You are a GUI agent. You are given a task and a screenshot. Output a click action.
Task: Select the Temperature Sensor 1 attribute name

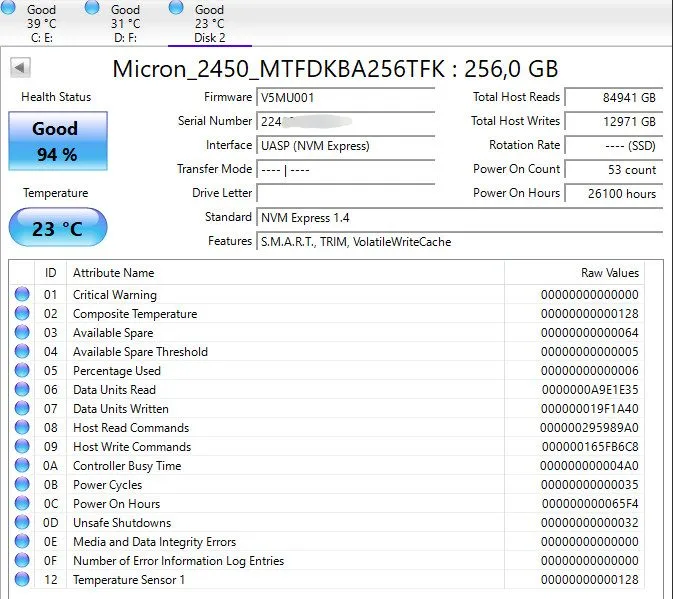click(x=129, y=580)
